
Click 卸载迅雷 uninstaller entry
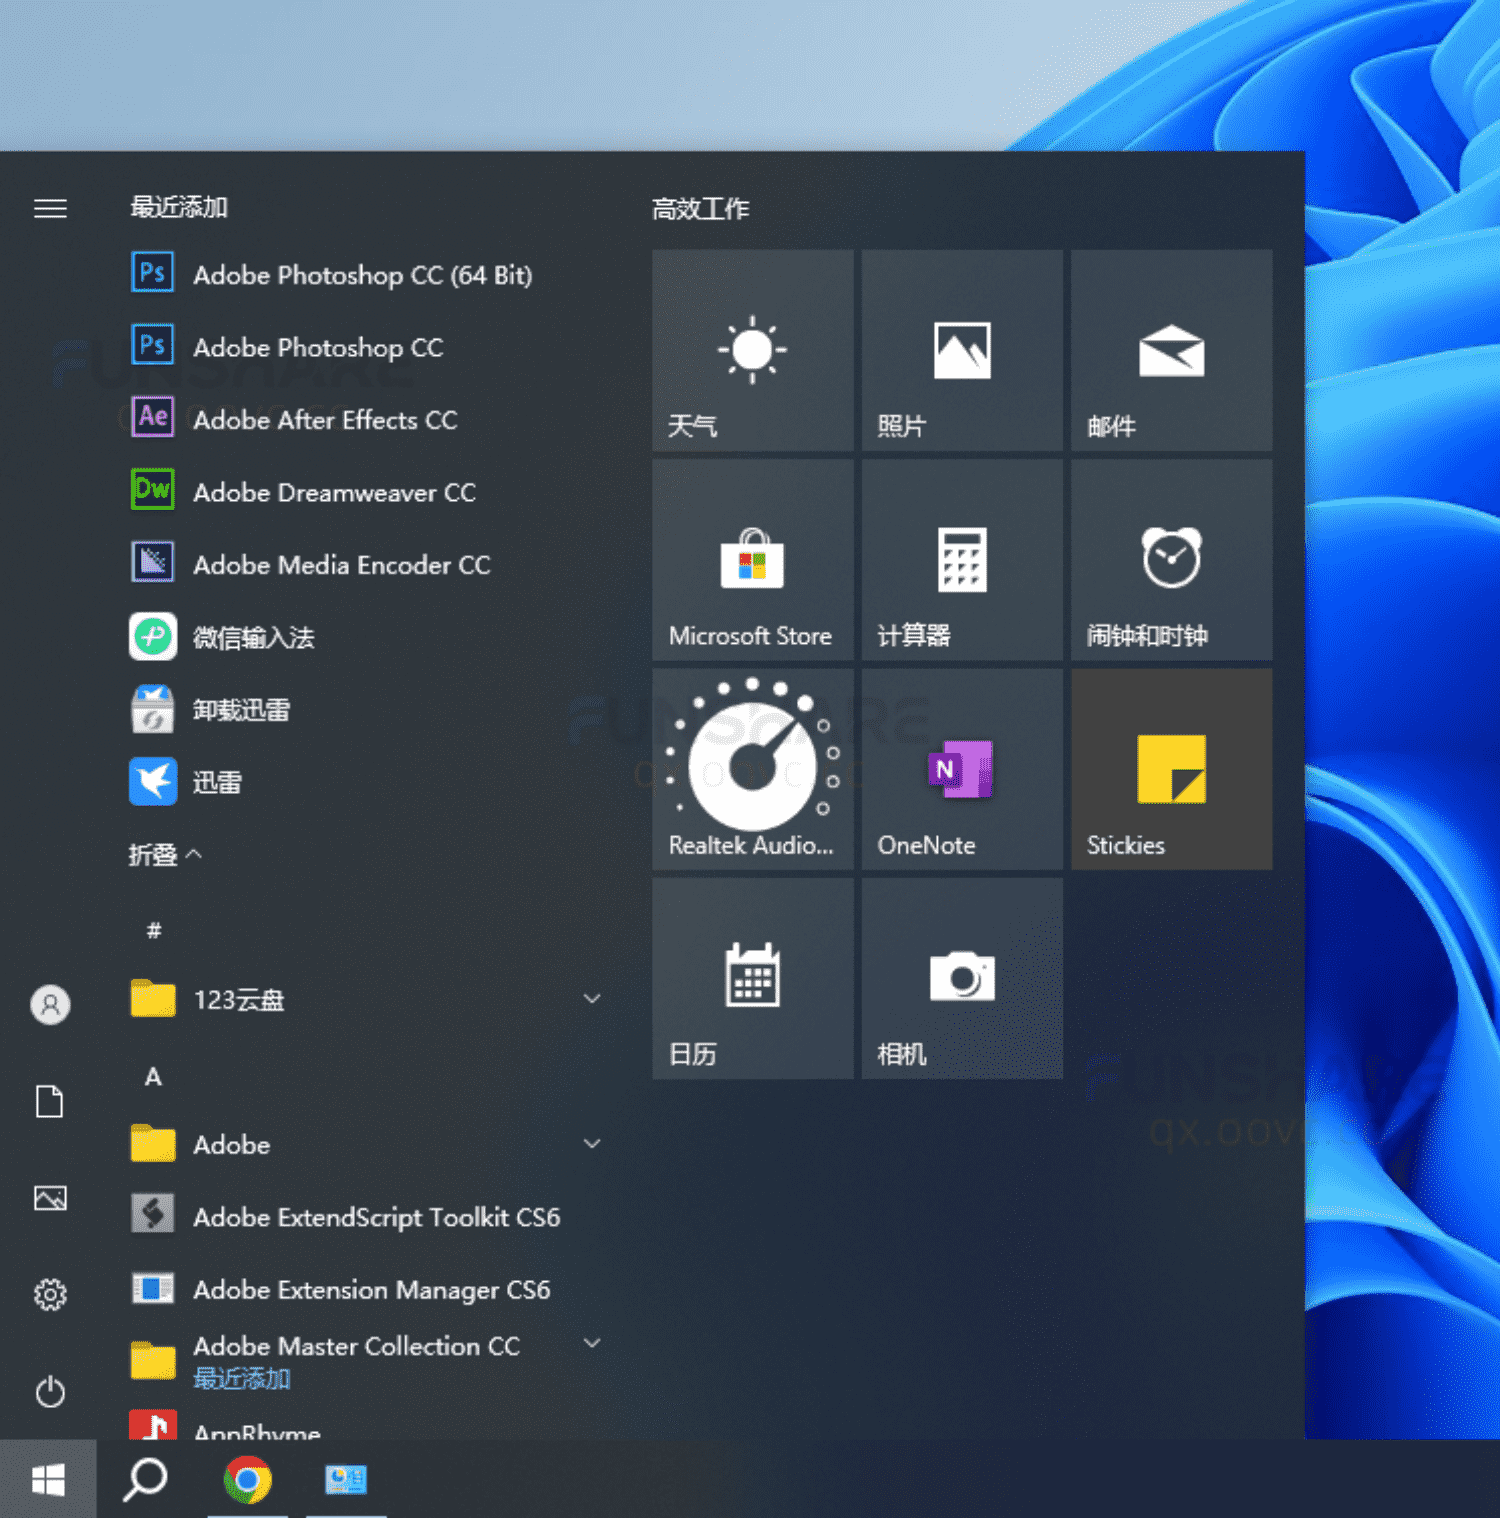point(365,709)
